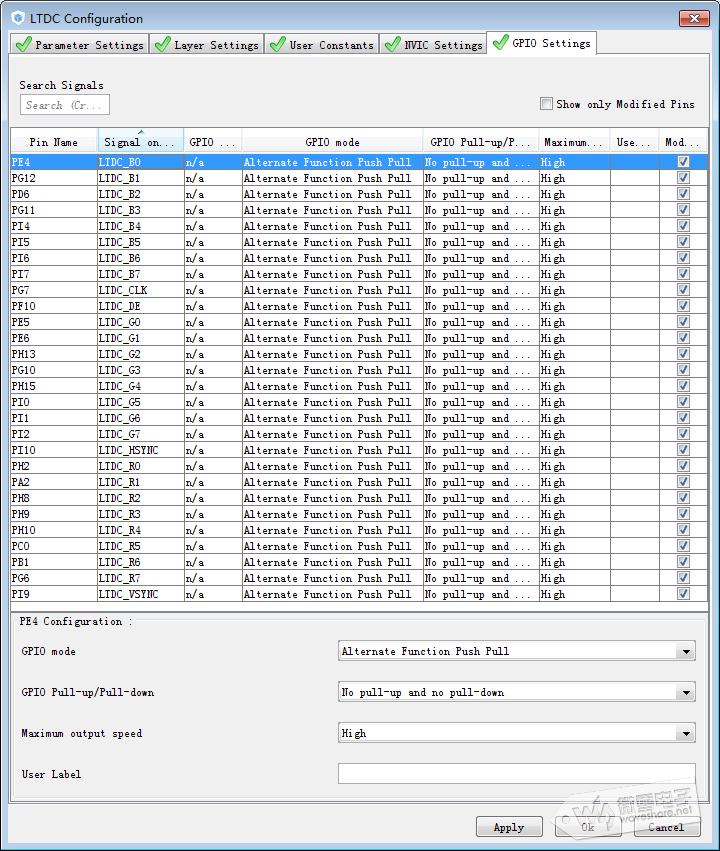The width and height of the screenshot is (720, 851).
Task: Click the LTDC Configuration title bar icon
Action: tap(18, 18)
